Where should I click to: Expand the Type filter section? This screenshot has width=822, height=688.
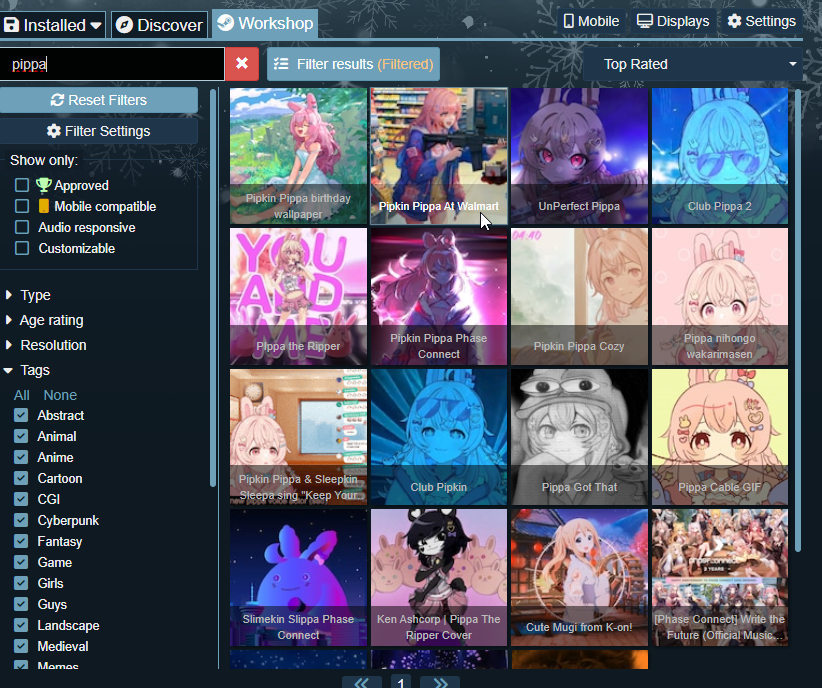click(x=28, y=295)
